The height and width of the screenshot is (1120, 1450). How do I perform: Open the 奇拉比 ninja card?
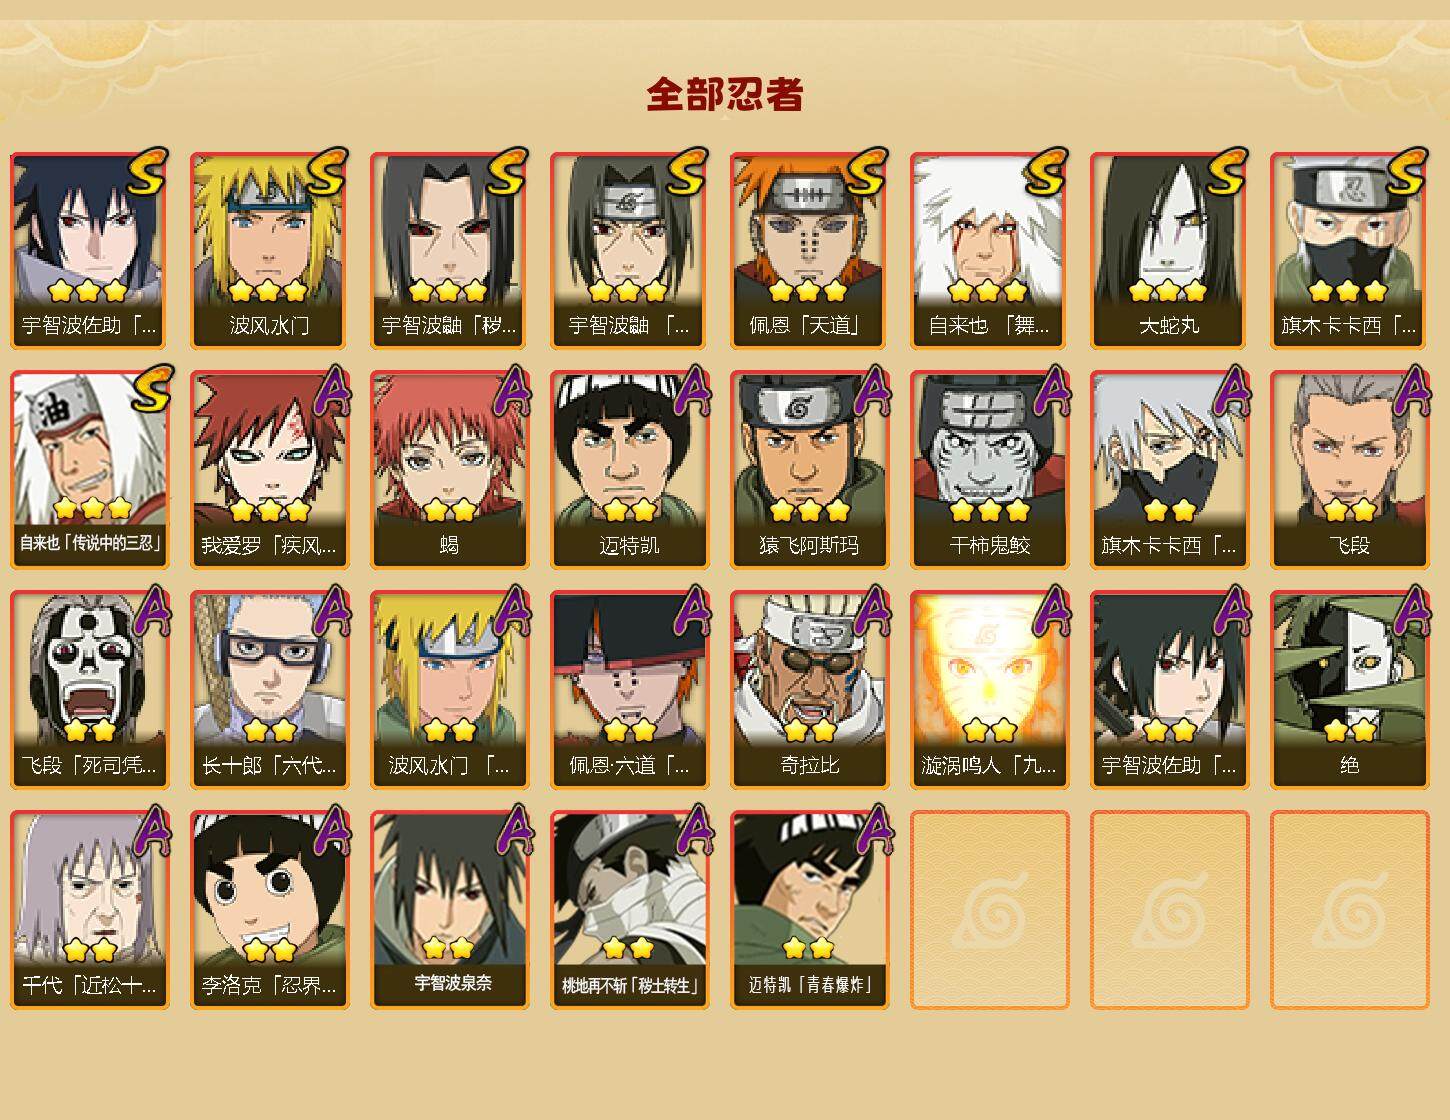tap(809, 690)
